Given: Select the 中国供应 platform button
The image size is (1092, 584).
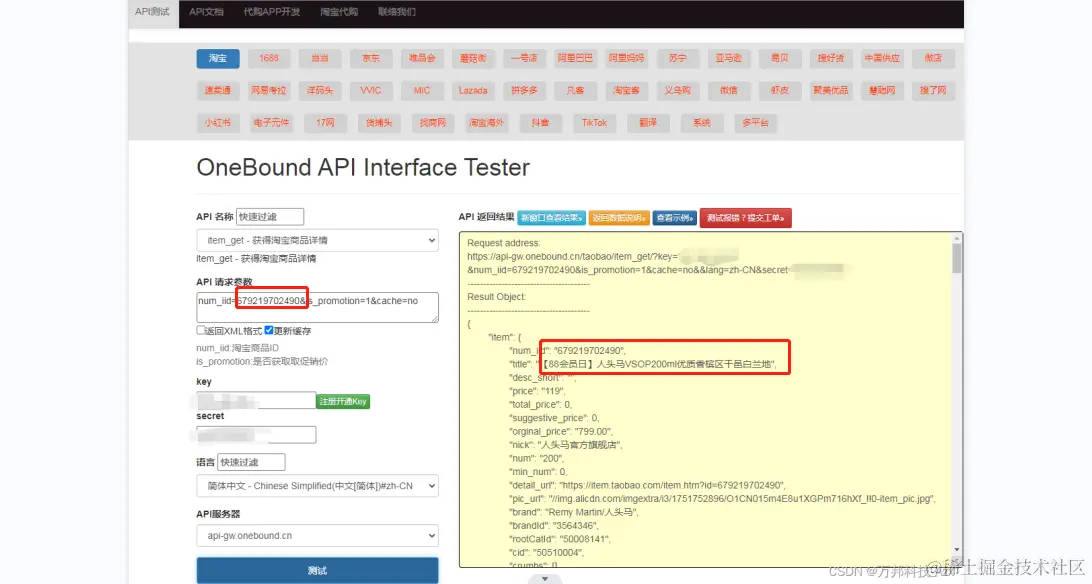Looking at the screenshot, I should [x=882, y=58].
